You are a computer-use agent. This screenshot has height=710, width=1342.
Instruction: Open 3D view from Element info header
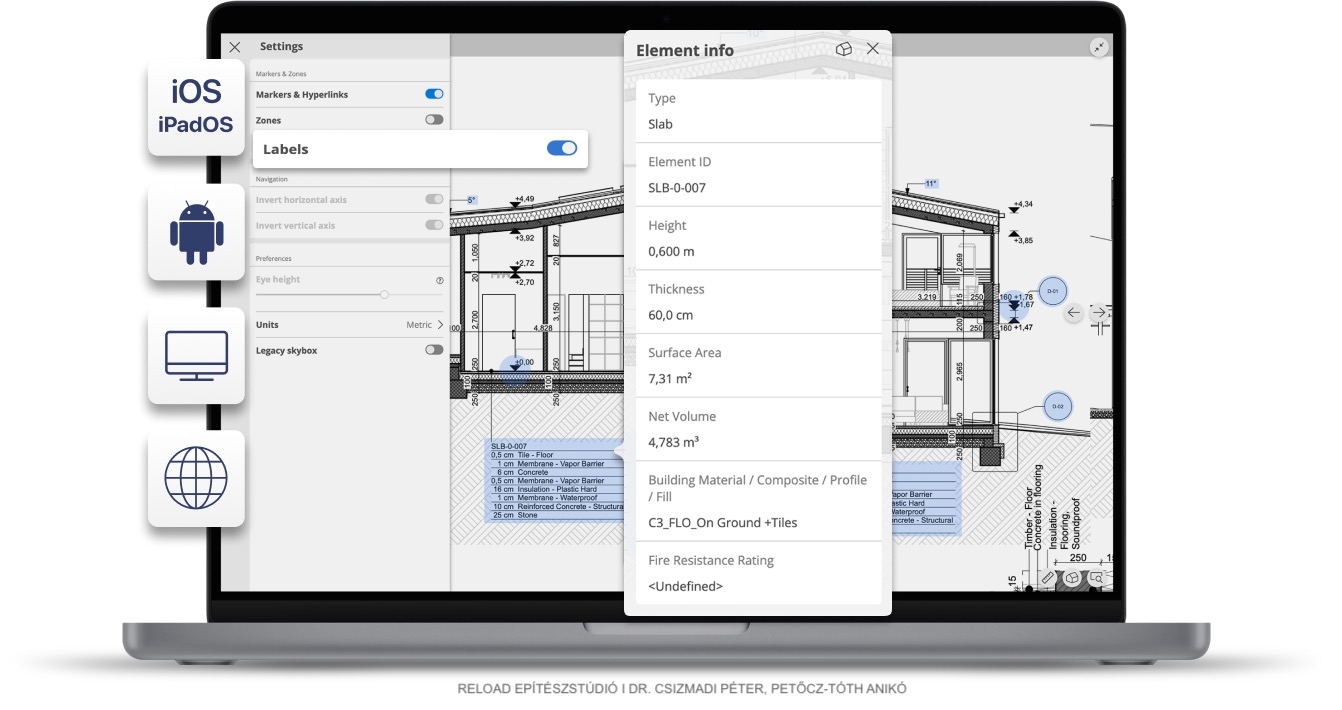(844, 49)
